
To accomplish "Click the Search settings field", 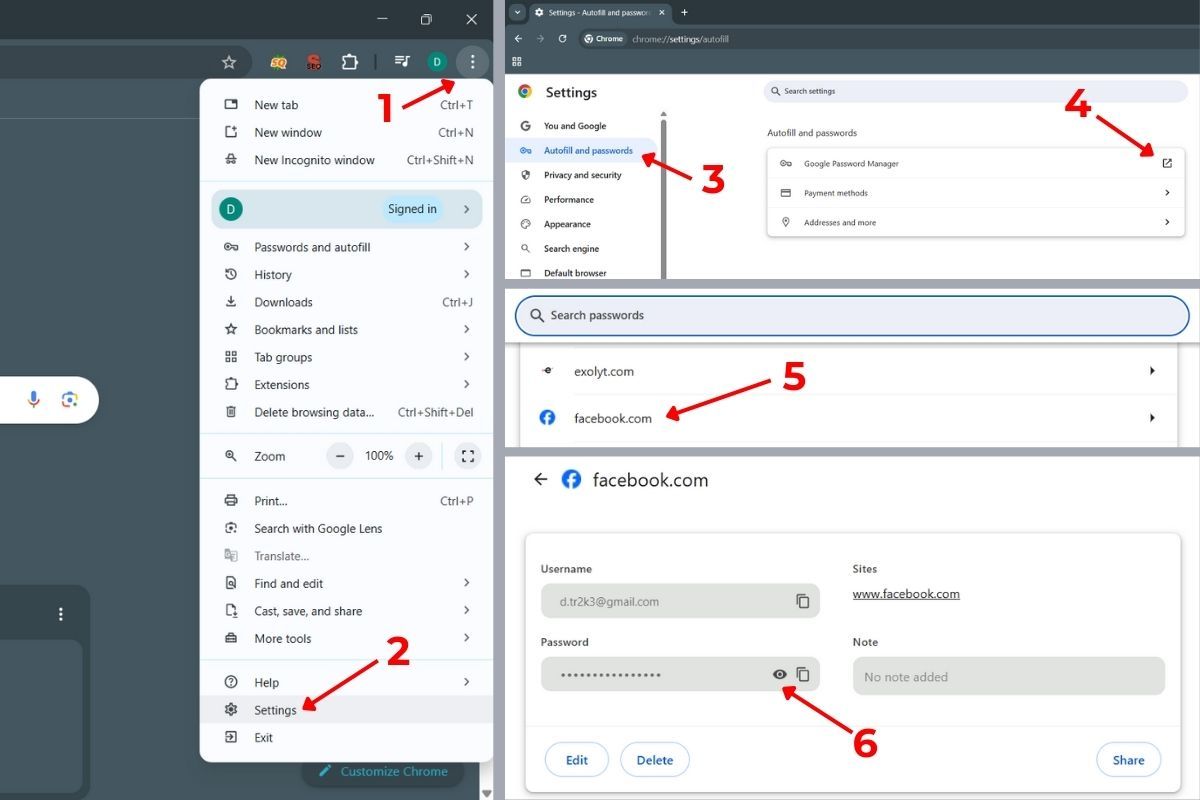I will 976,91.
